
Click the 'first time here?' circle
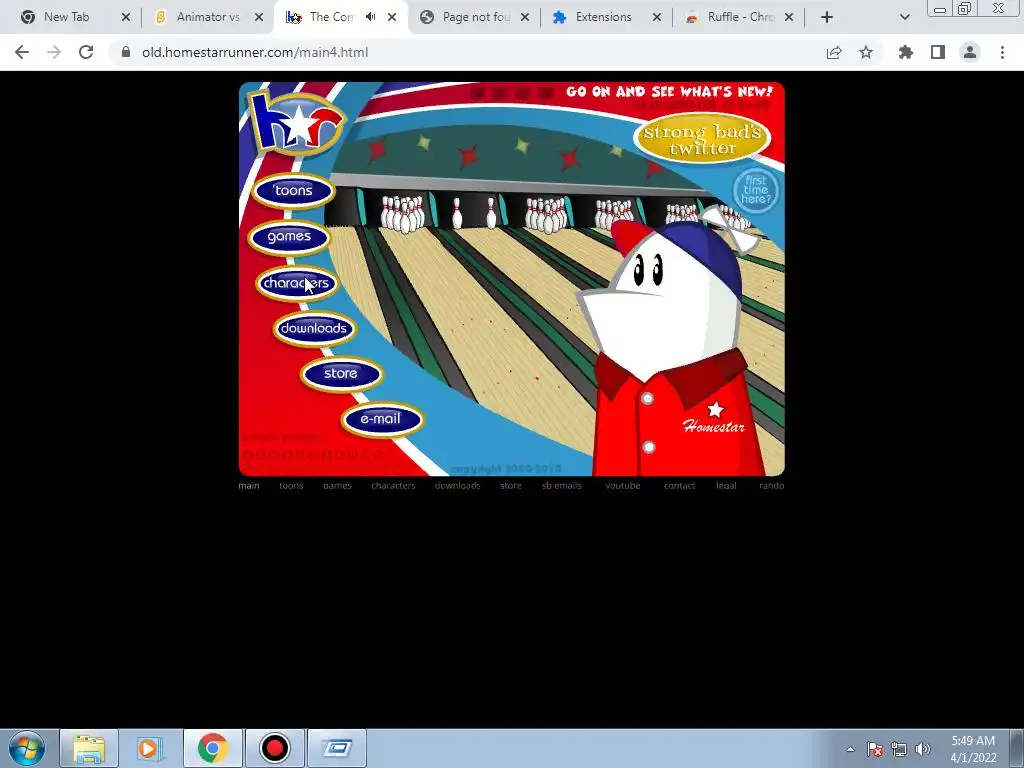[x=756, y=190]
